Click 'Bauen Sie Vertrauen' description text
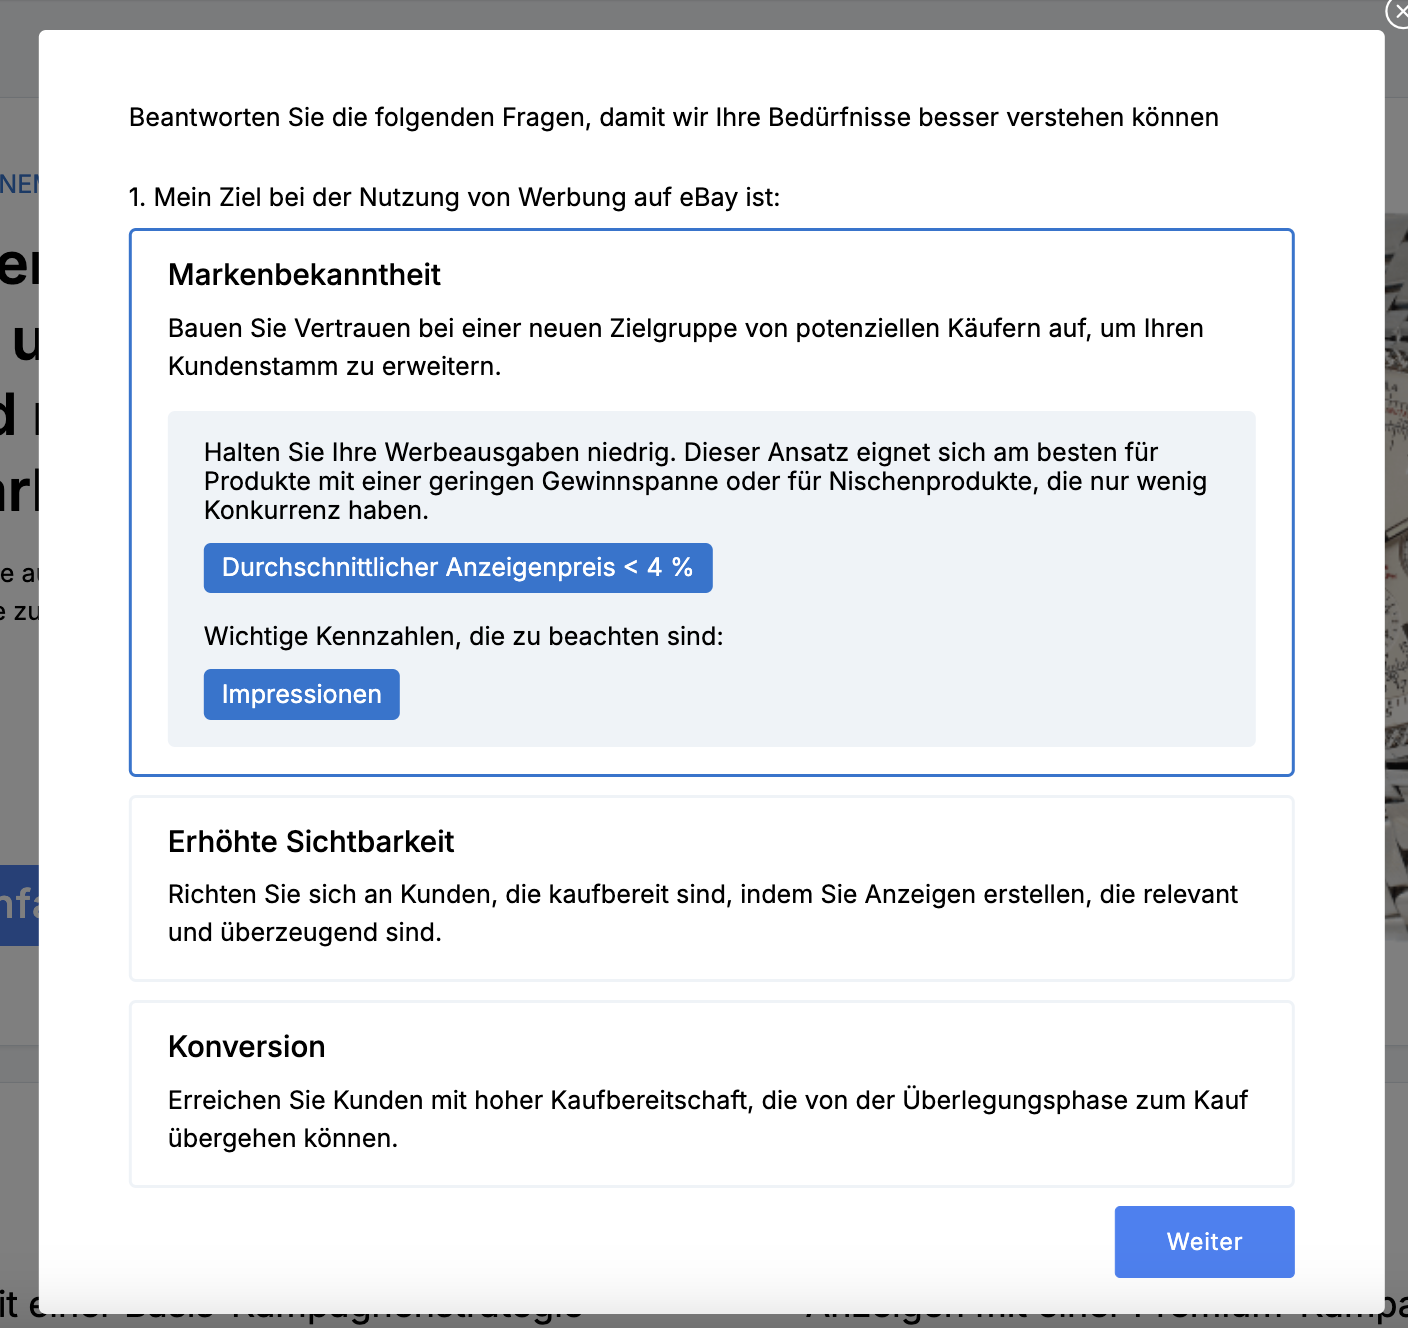The width and height of the screenshot is (1408, 1328). coord(685,347)
